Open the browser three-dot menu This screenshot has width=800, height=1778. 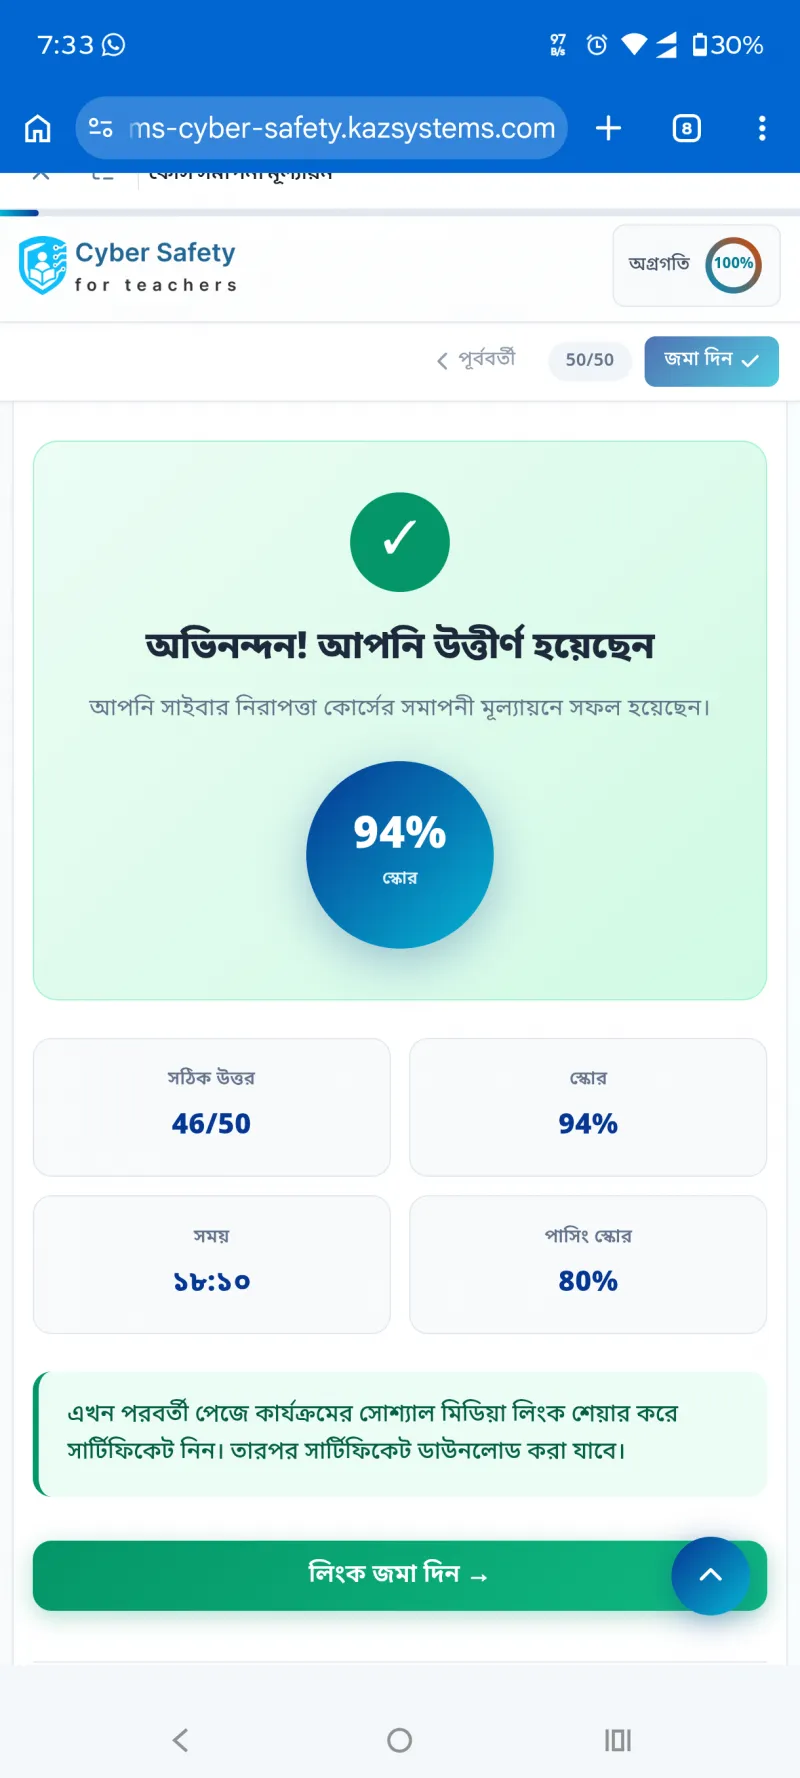[762, 128]
